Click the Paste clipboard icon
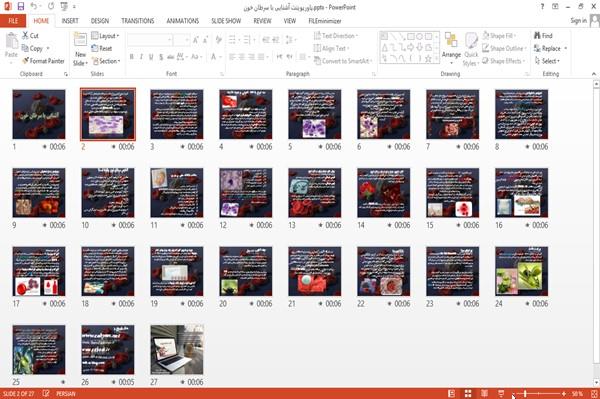Viewport: 600px width, 399px height. [11, 41]
